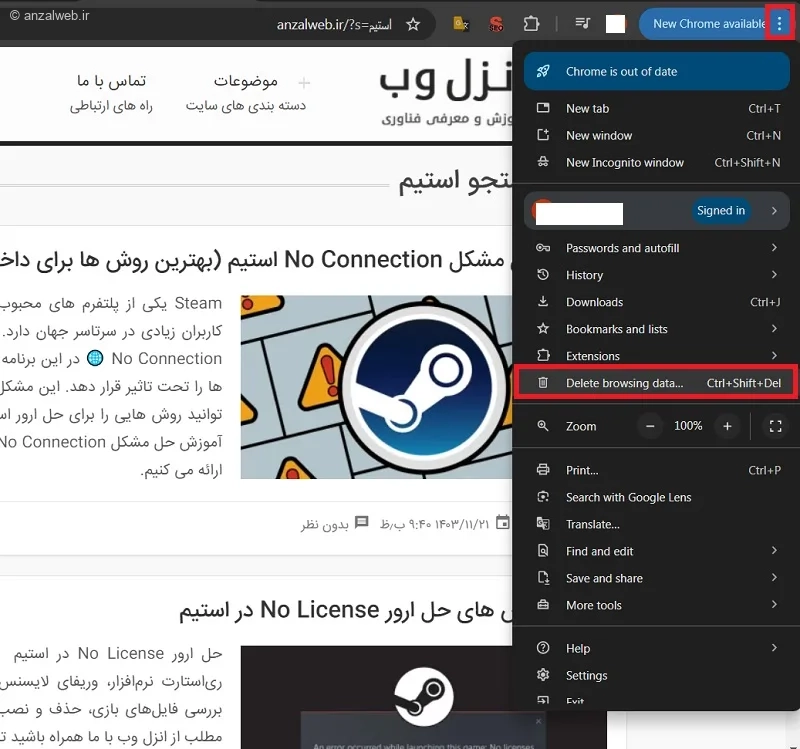
Task: Click the address bar URL anzalweb.ir
Action: click(x=334, y=24)
